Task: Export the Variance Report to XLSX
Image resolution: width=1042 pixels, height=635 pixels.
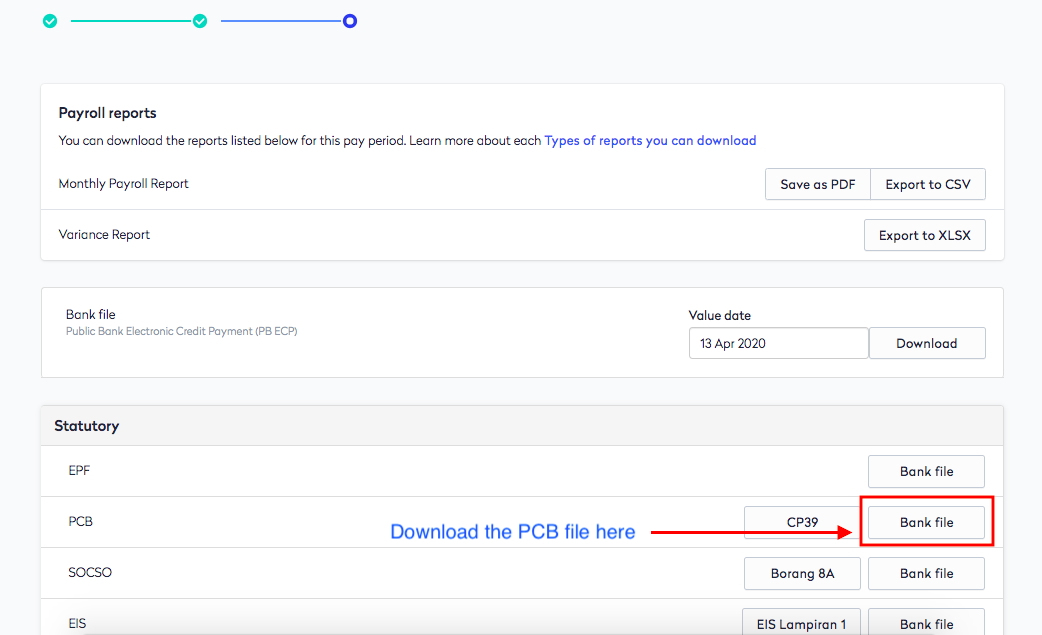Action: [924, 235]
